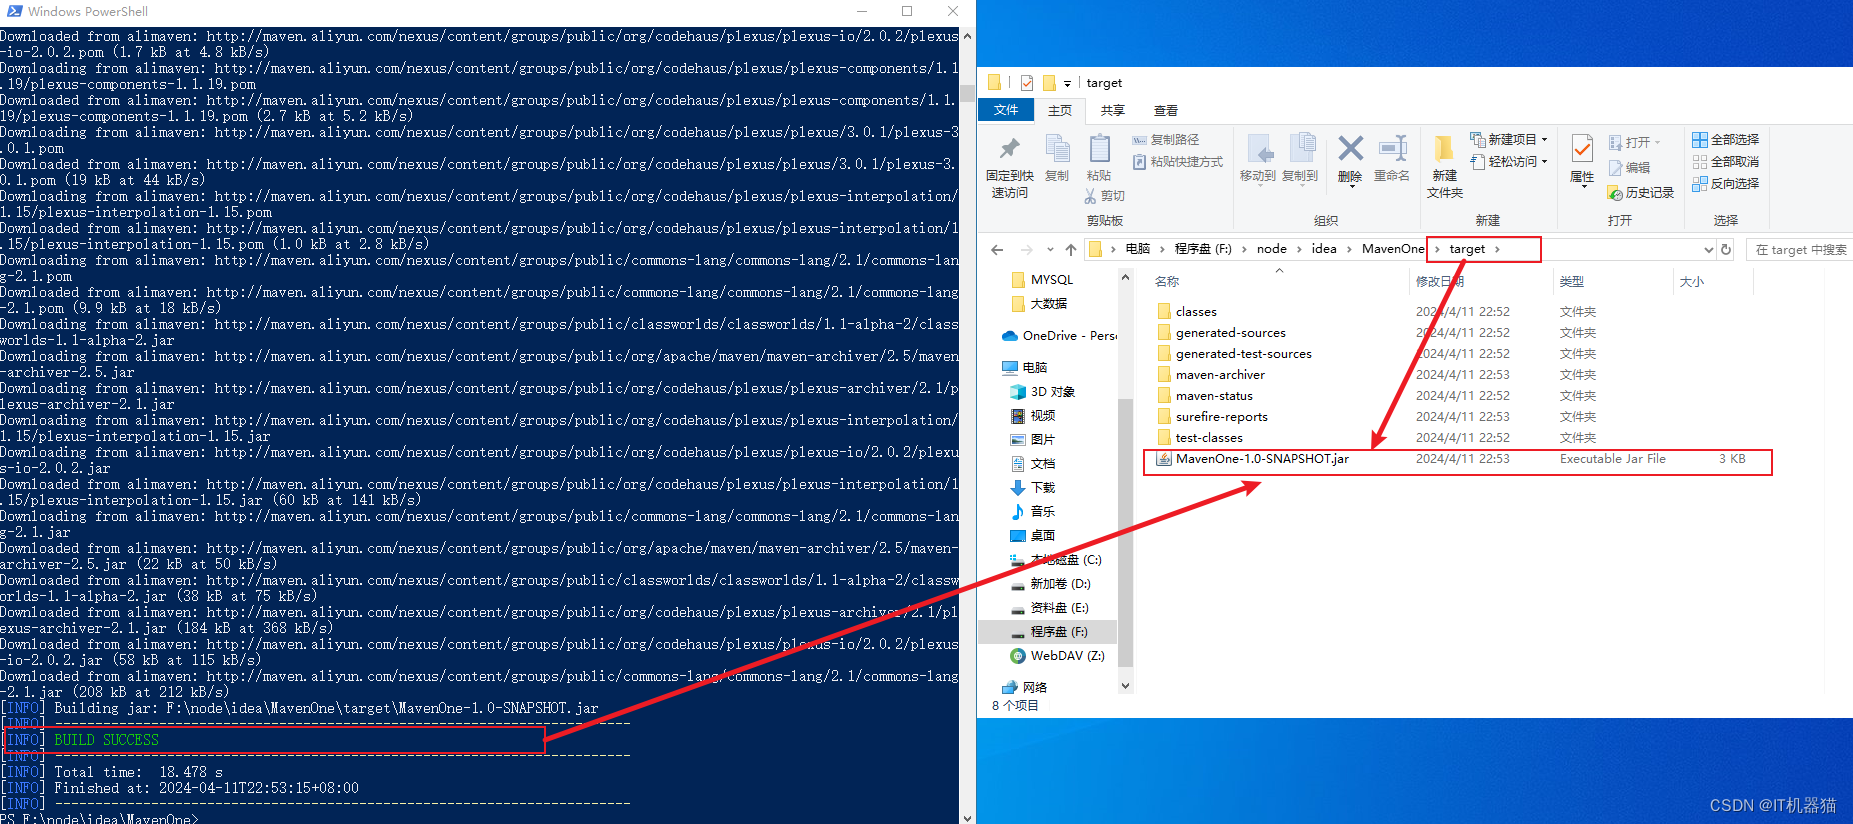
Task: Sort by Size (大小) column header
Action: coord(1692,282)
